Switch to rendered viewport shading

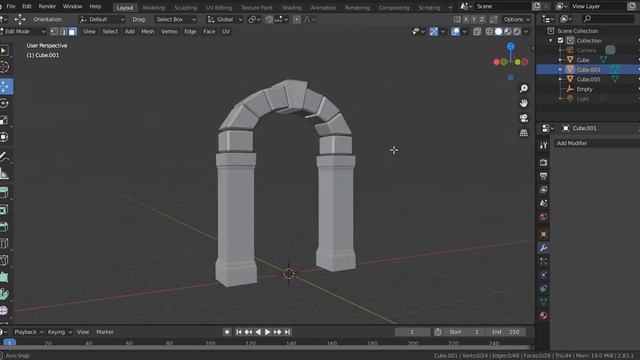517,31
